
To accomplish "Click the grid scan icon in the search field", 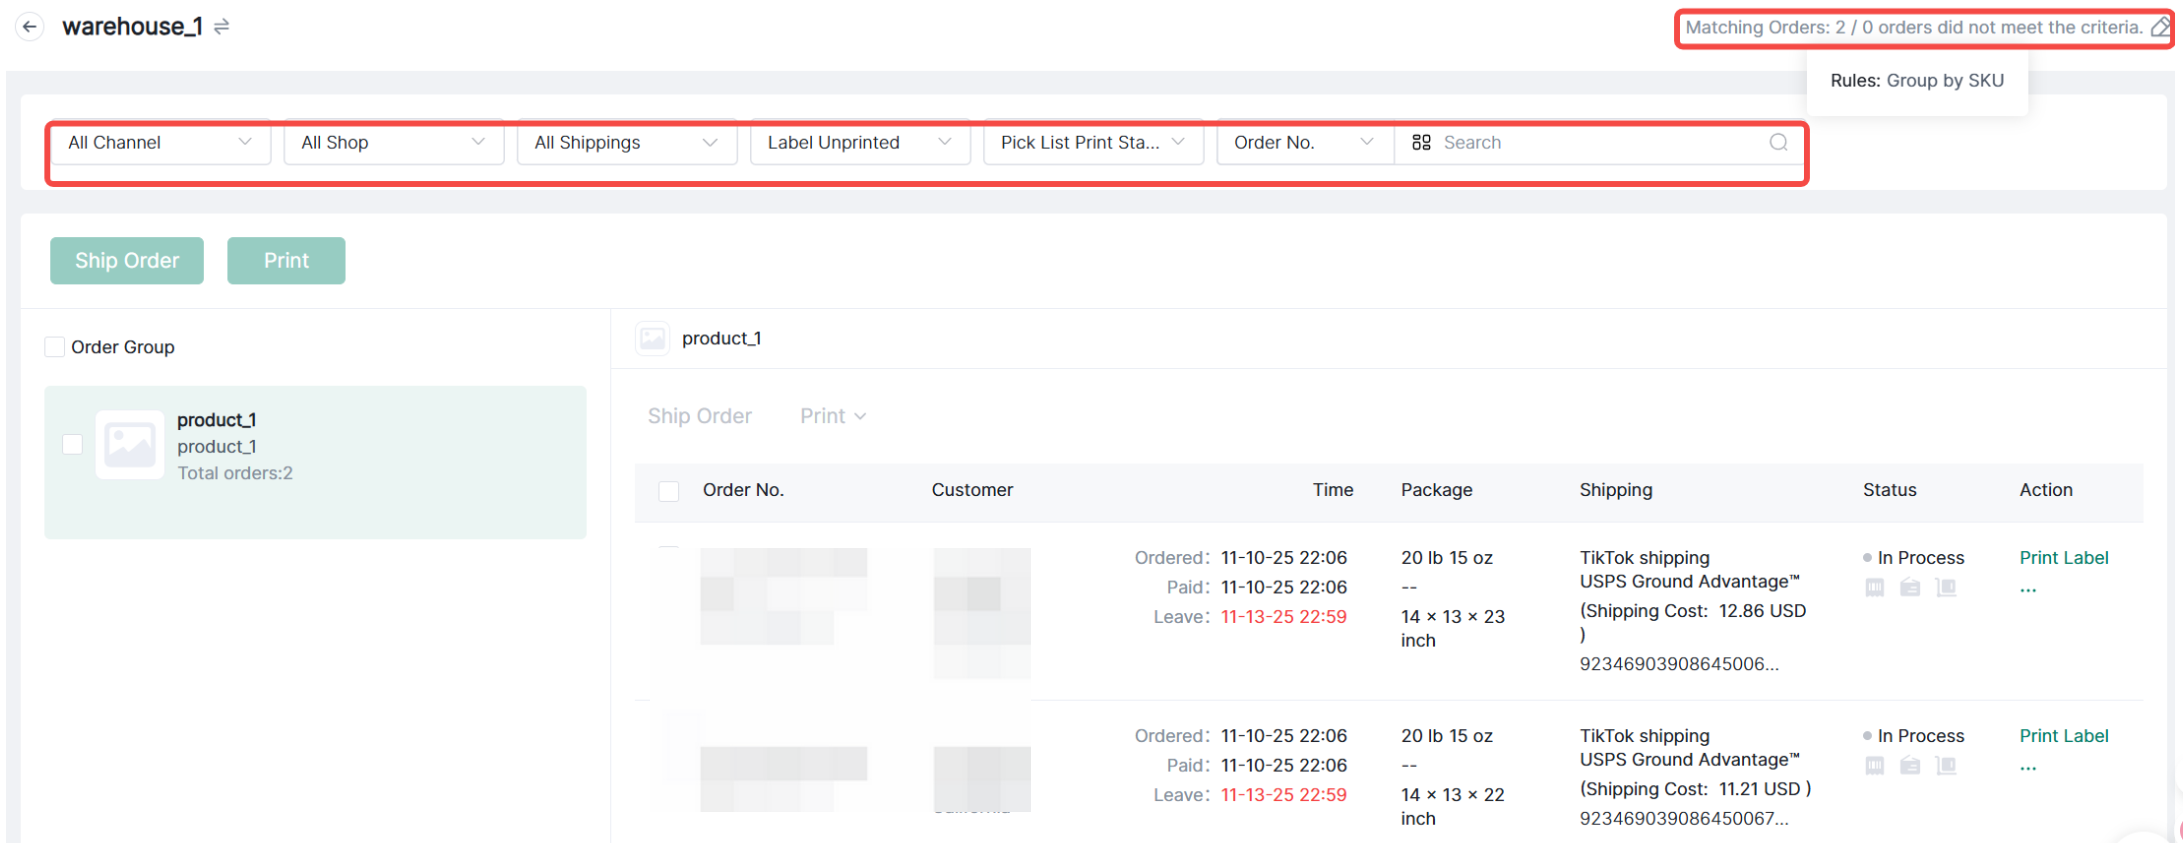I will 1421,143.
